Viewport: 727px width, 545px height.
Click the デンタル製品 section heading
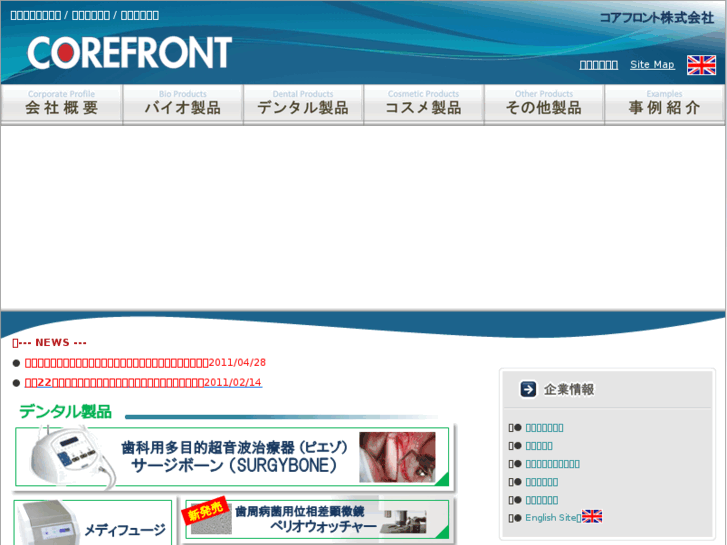tap(65, 412)
